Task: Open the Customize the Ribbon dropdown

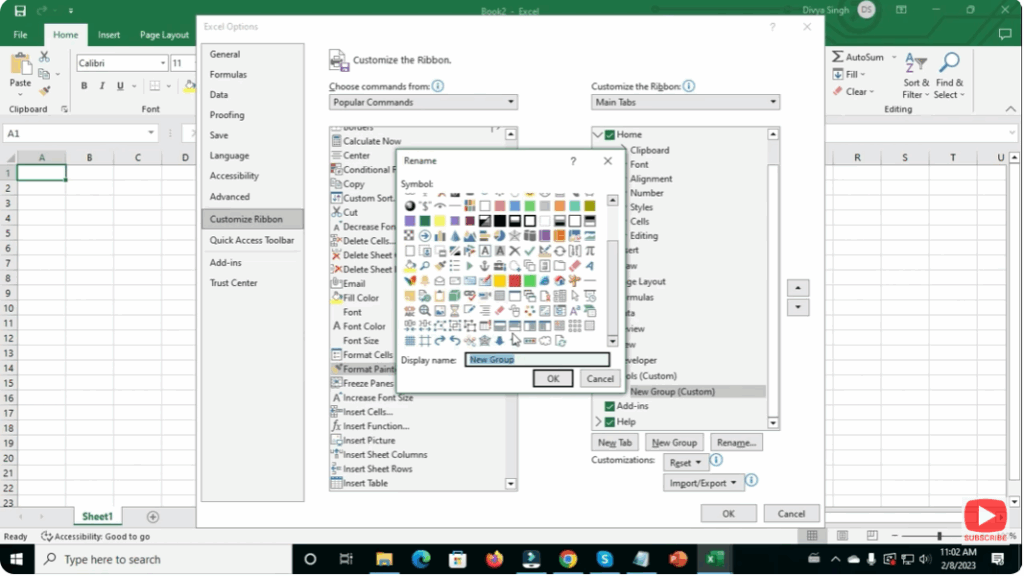Action: [685, 102]
